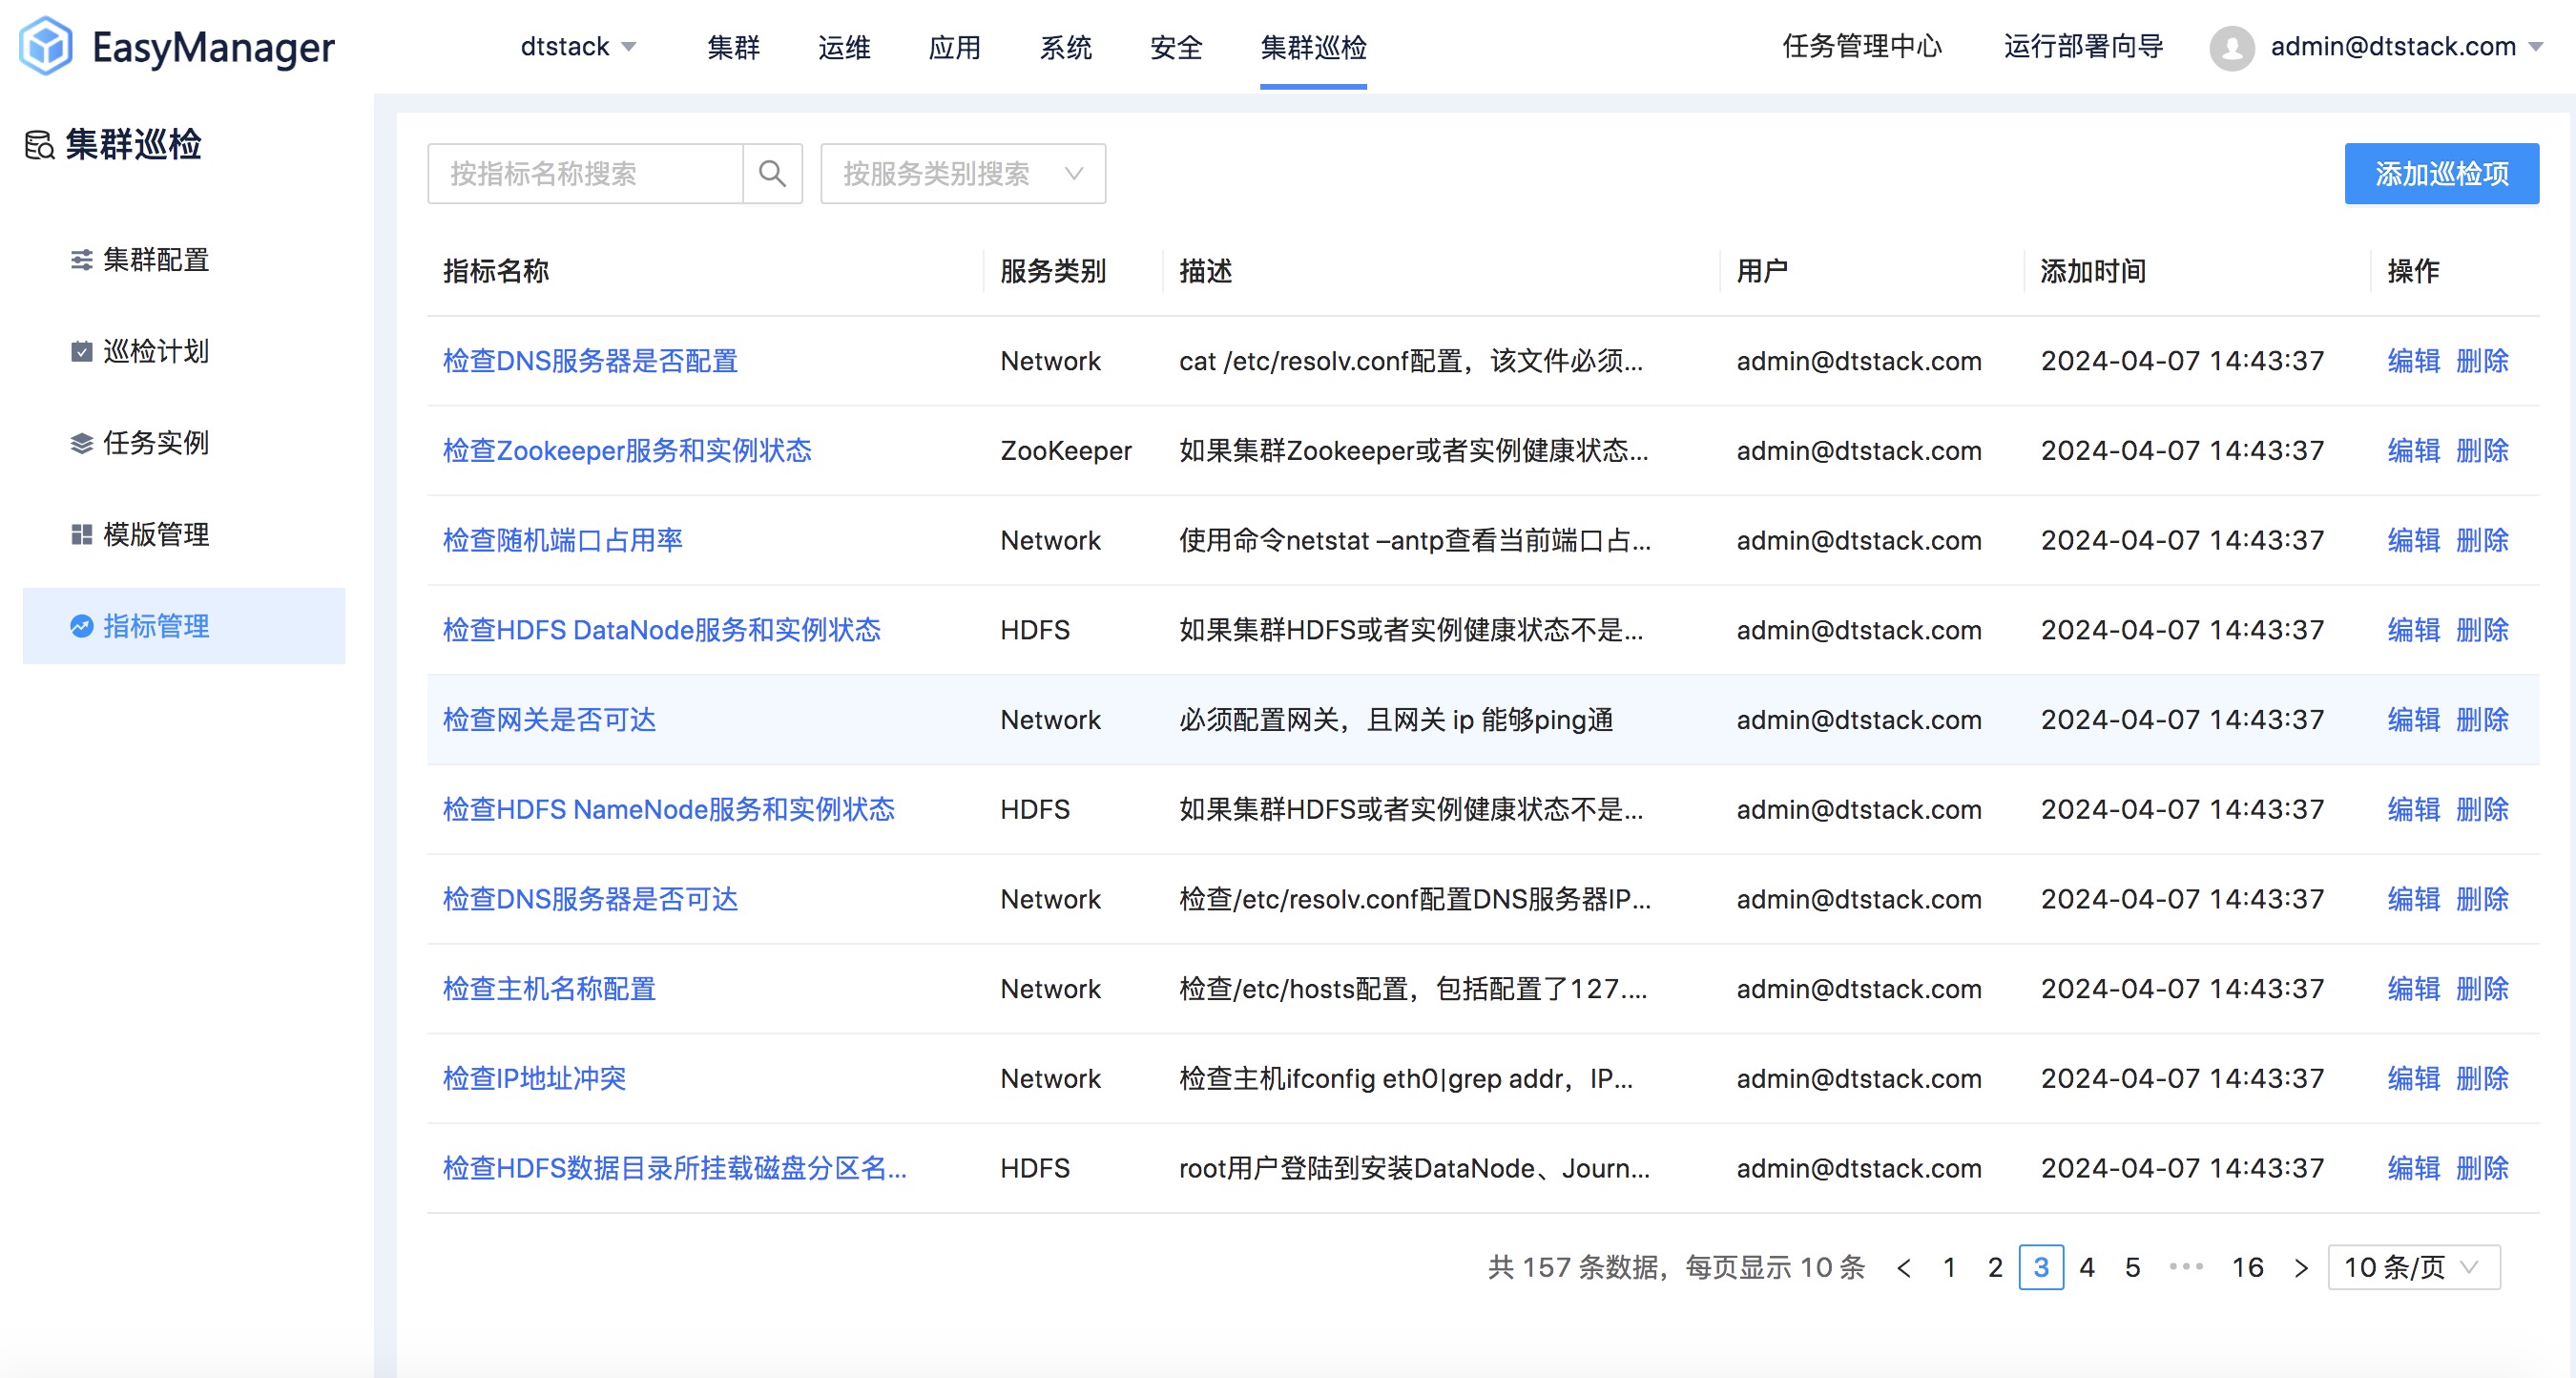Select 指标管理 in the sidebar

[184, 626]
